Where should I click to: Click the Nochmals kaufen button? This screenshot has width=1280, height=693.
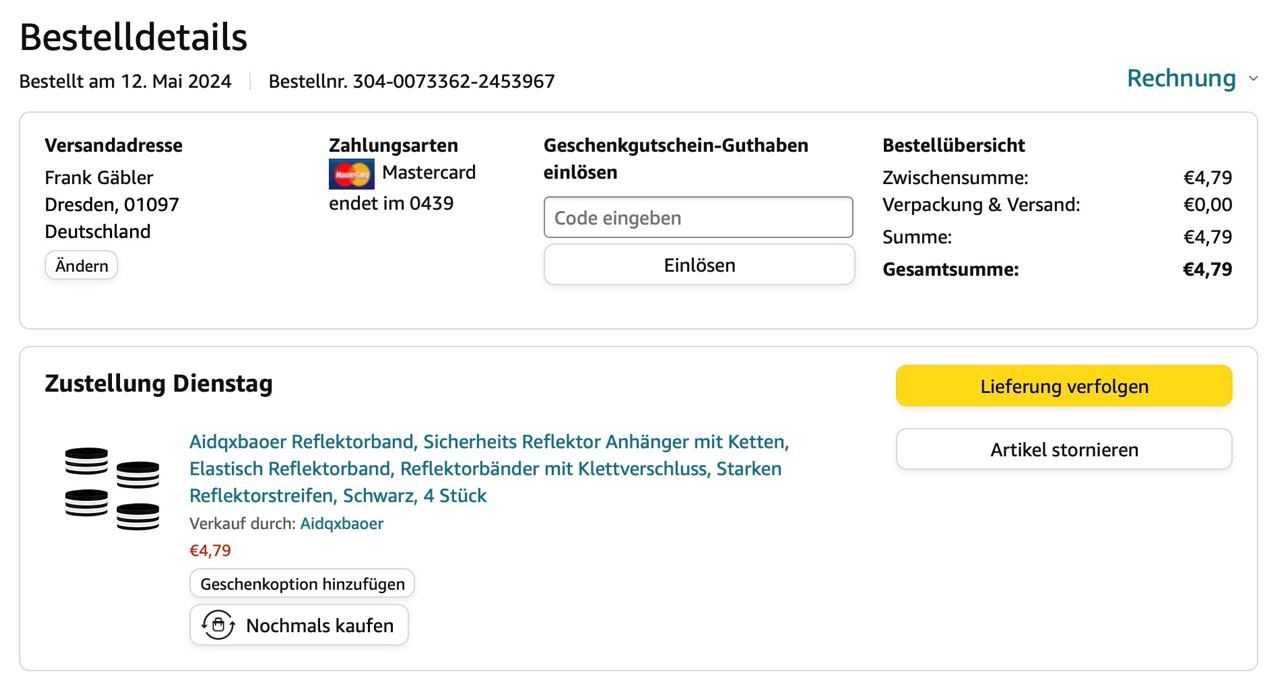[x=299, y=625]
